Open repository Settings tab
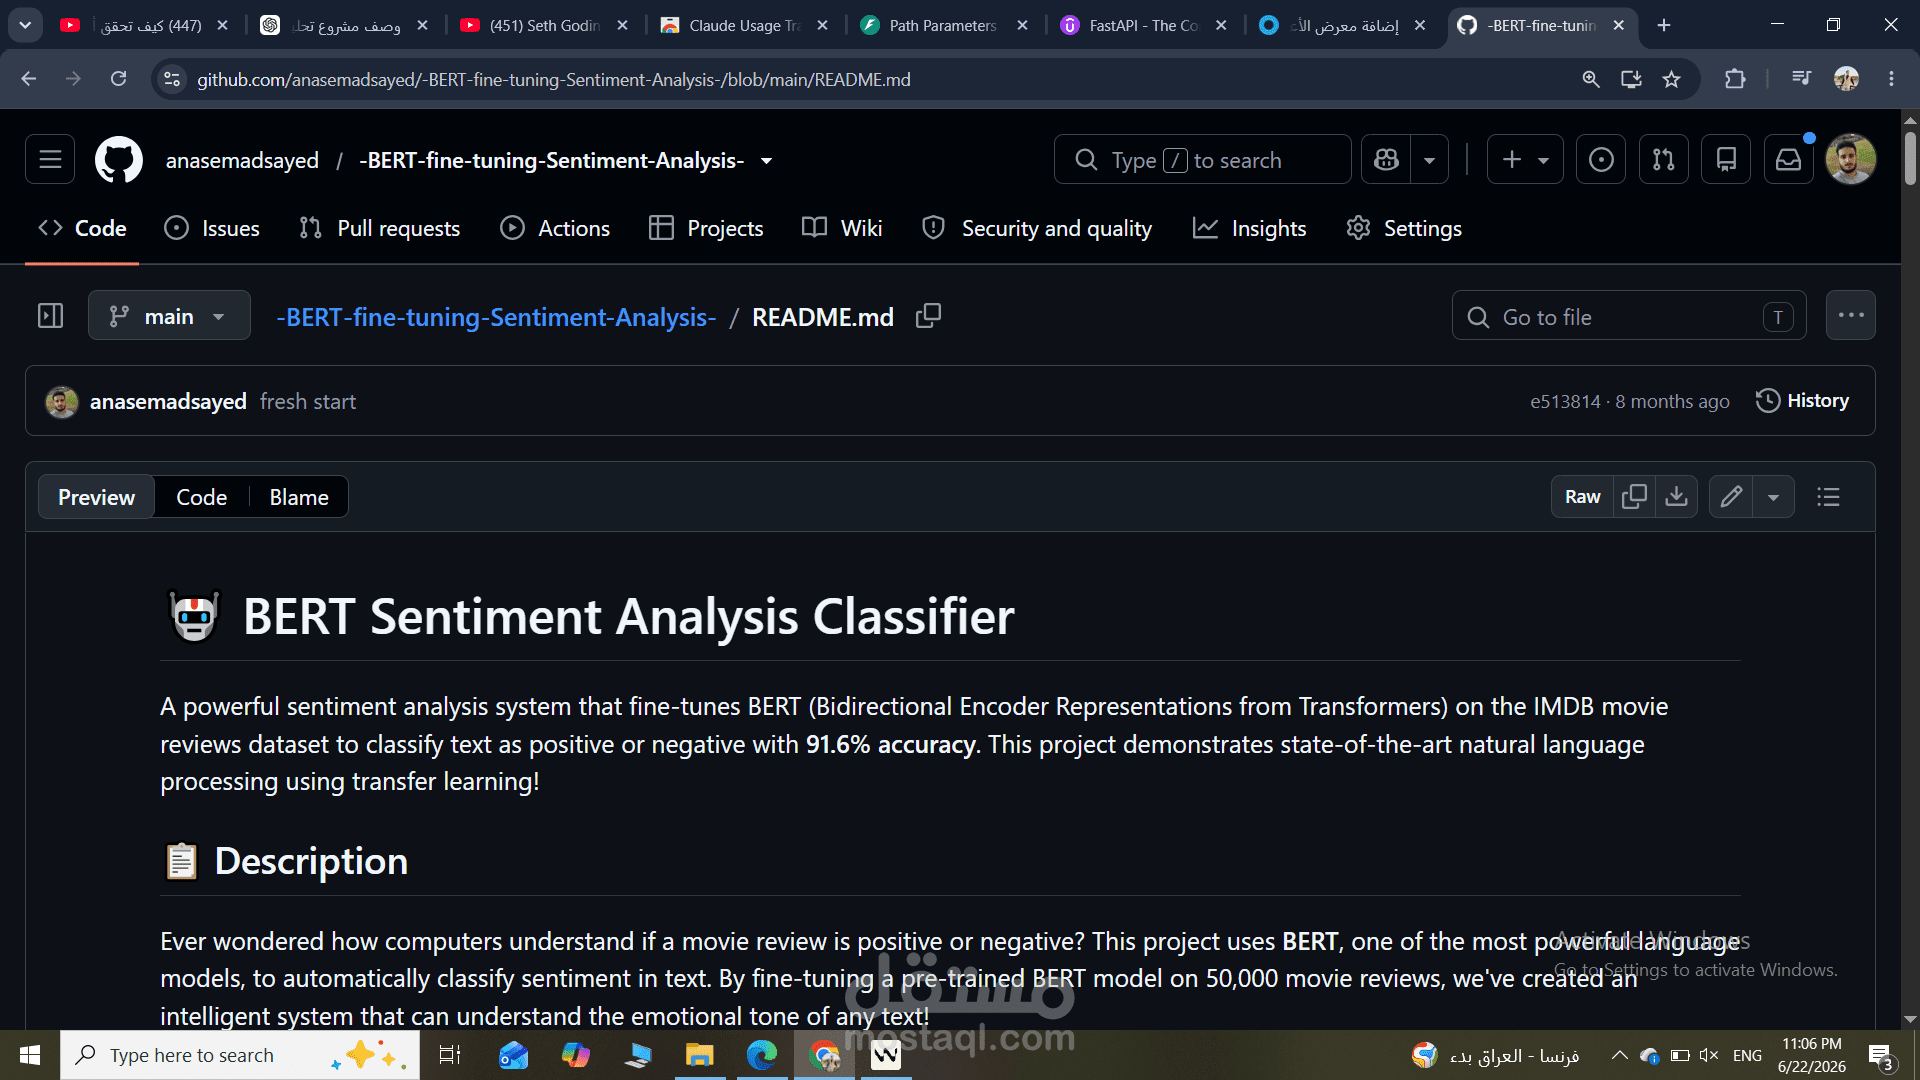The image size is (1920, 1080). coord(1404,228)
